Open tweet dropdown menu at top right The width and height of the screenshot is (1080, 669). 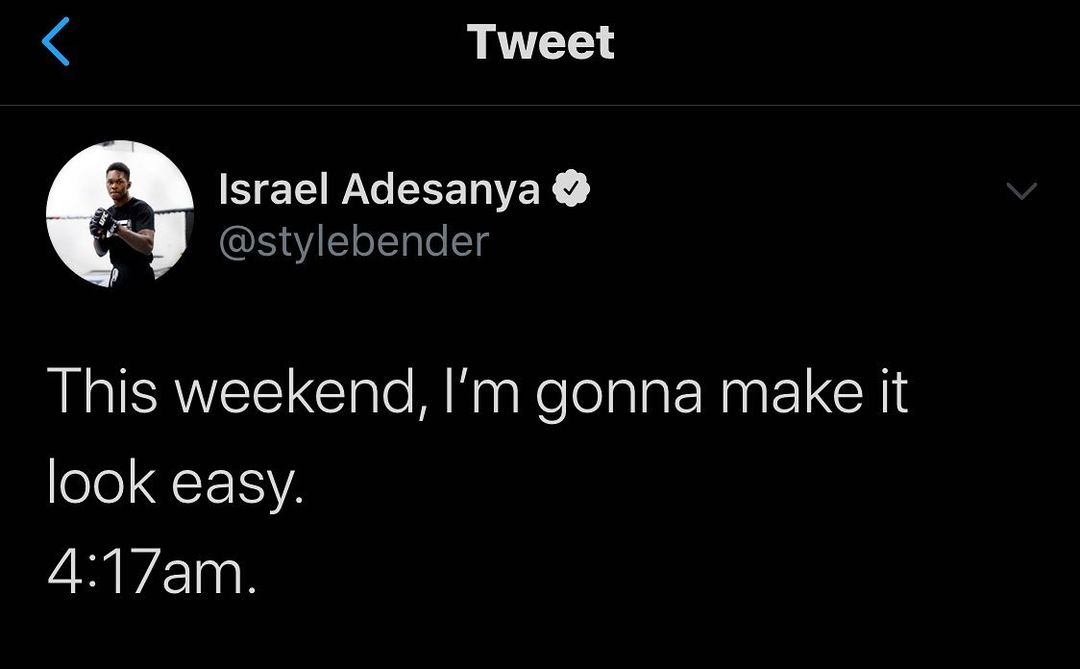(1021, 190)
